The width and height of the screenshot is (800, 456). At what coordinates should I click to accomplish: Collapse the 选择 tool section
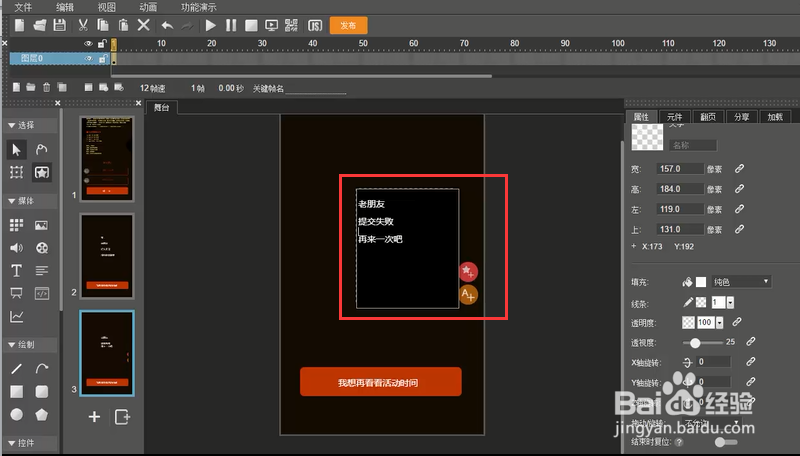[11, 125]
